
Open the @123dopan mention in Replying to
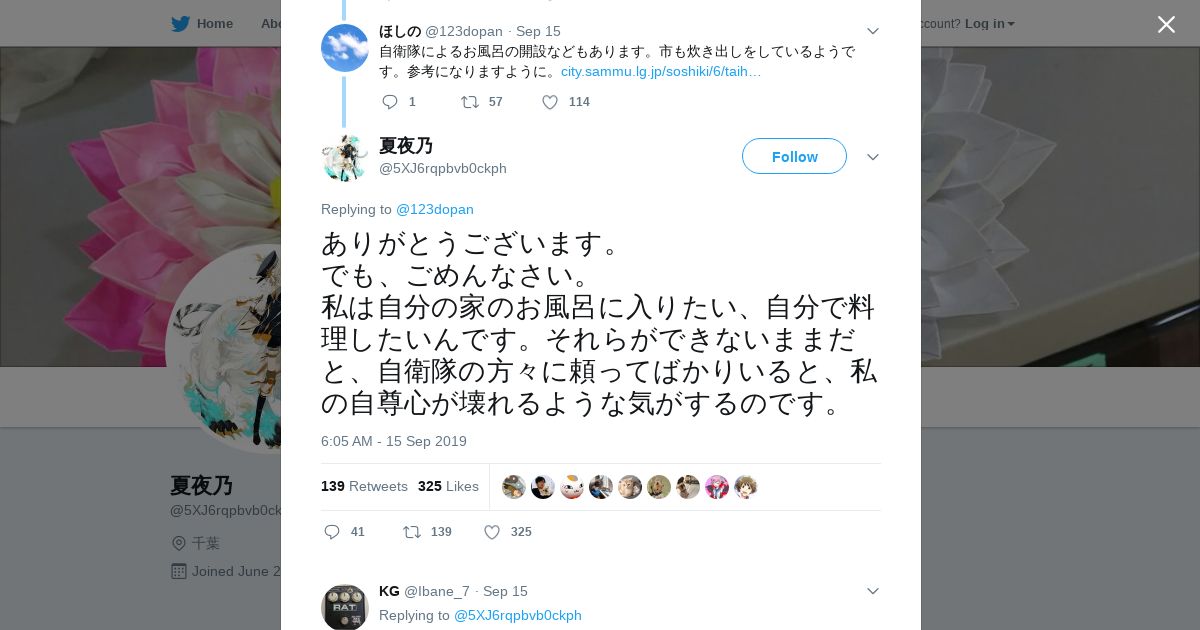435,209
